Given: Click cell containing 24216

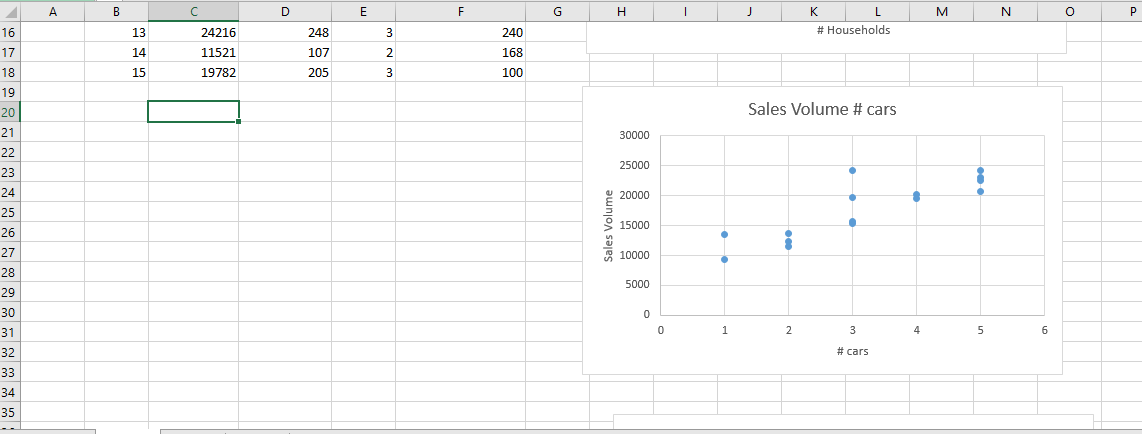Looking at the screenshot, I should 193,33.
